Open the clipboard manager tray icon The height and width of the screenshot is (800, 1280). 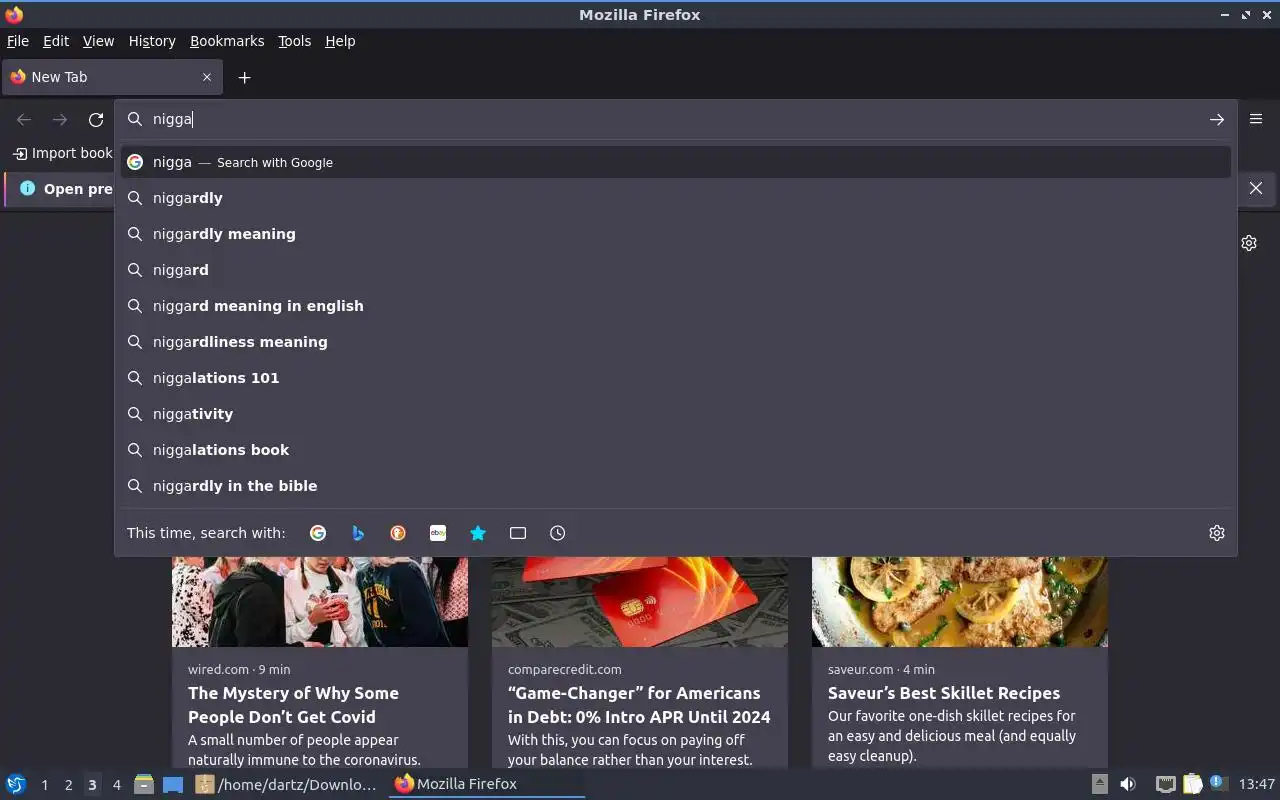click(1192, 784)
